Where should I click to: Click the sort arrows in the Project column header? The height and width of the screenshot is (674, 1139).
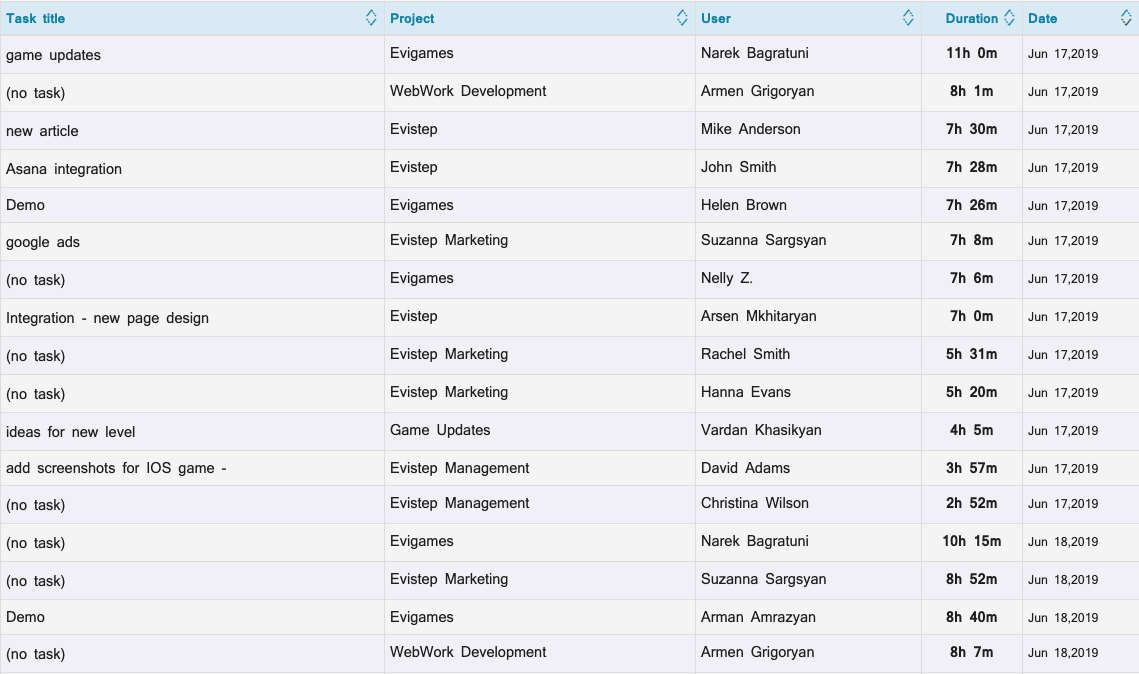[681, 18]
